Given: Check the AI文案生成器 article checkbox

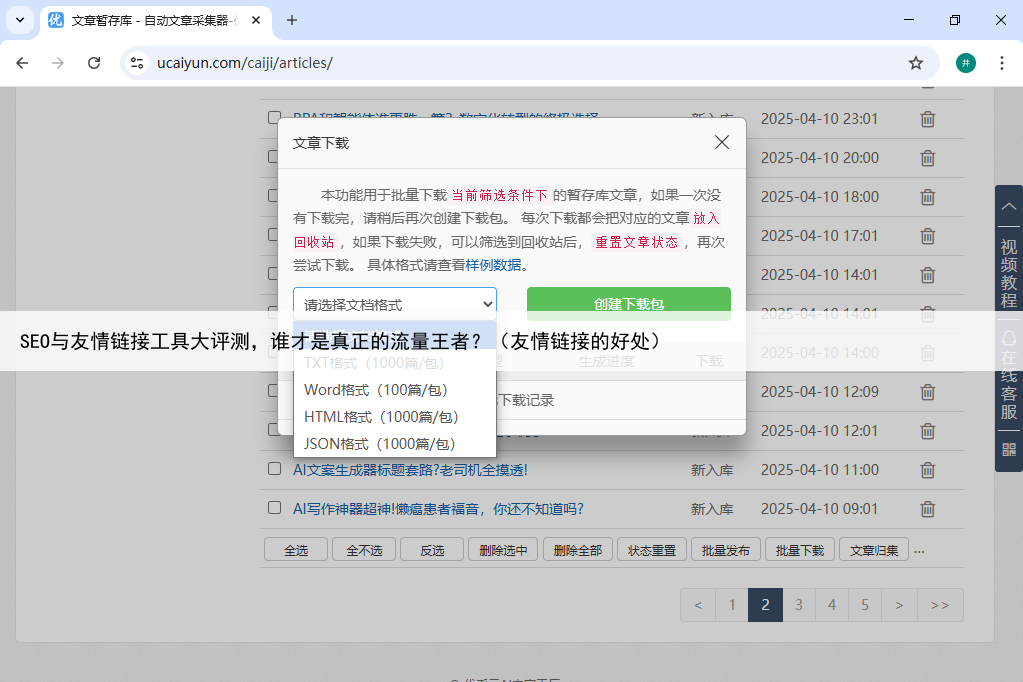Looking at the screenshot, I should (274, 469).
